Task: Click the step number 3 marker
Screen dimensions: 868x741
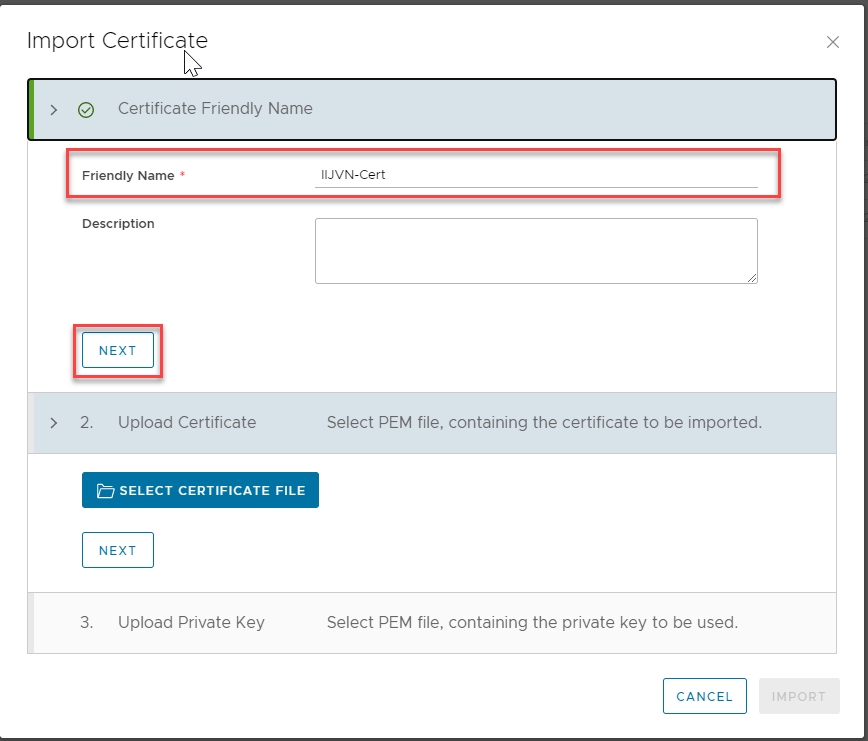Action: point(86,622)
